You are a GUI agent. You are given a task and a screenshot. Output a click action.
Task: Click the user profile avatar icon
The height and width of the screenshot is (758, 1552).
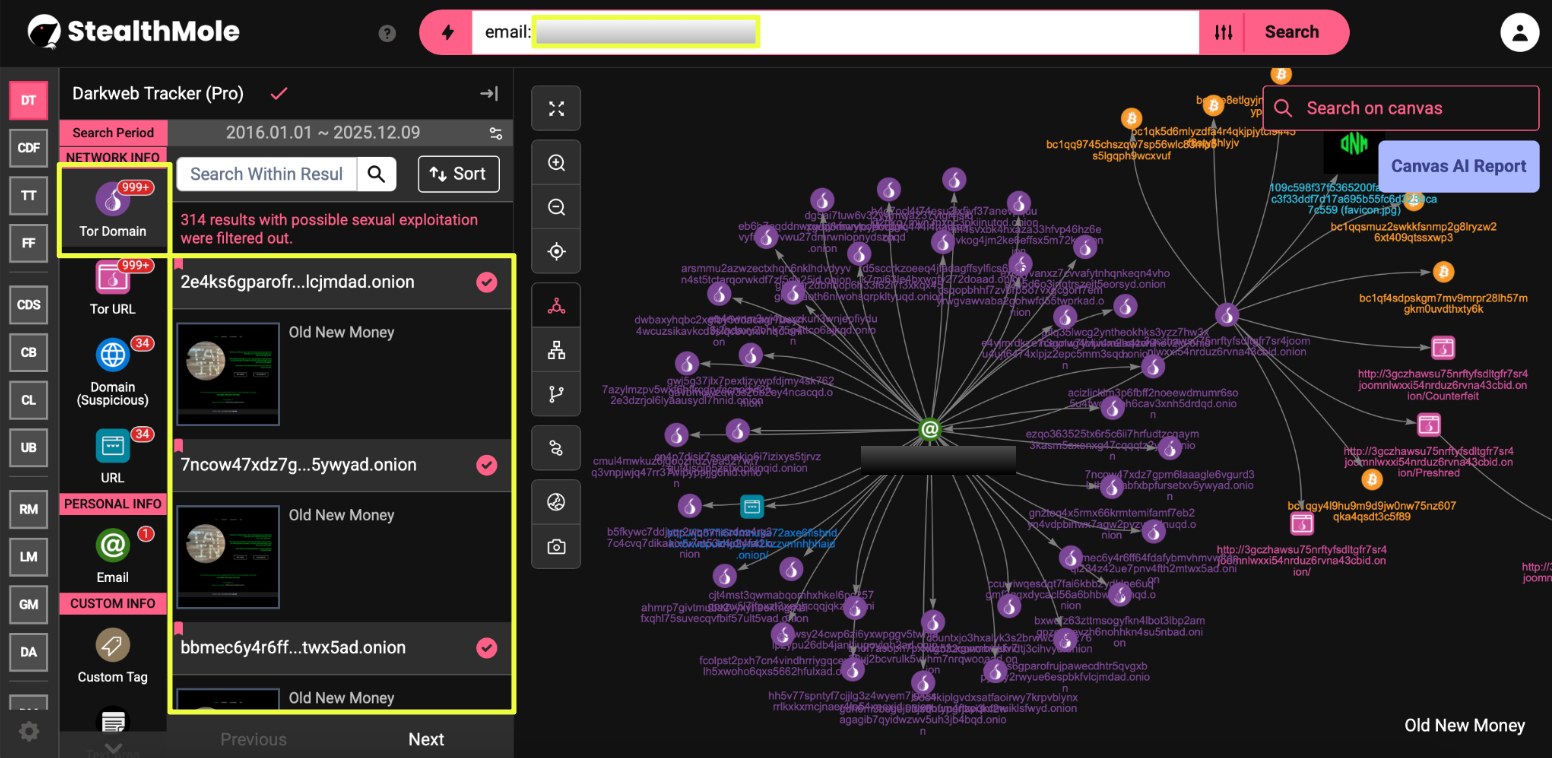tap(1519, 32)
